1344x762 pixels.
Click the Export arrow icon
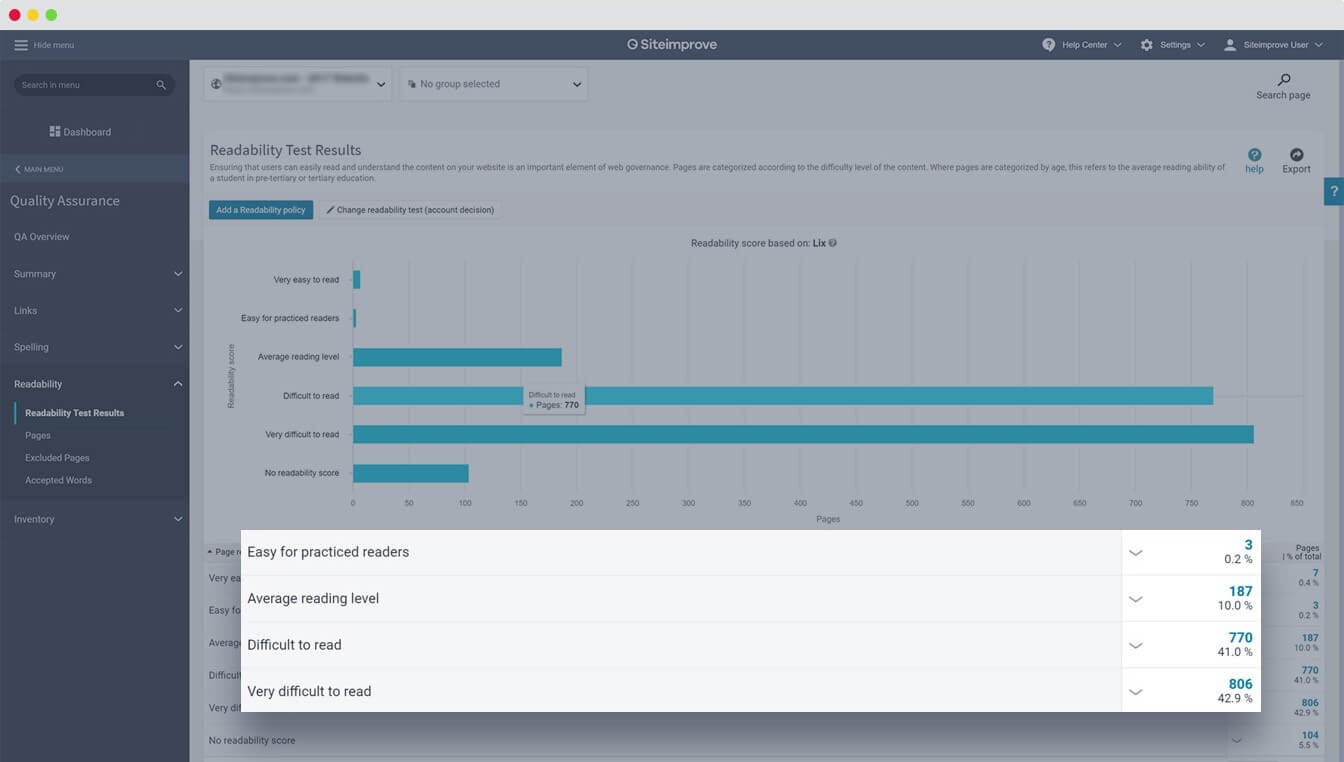click(x=1296, y=155)
